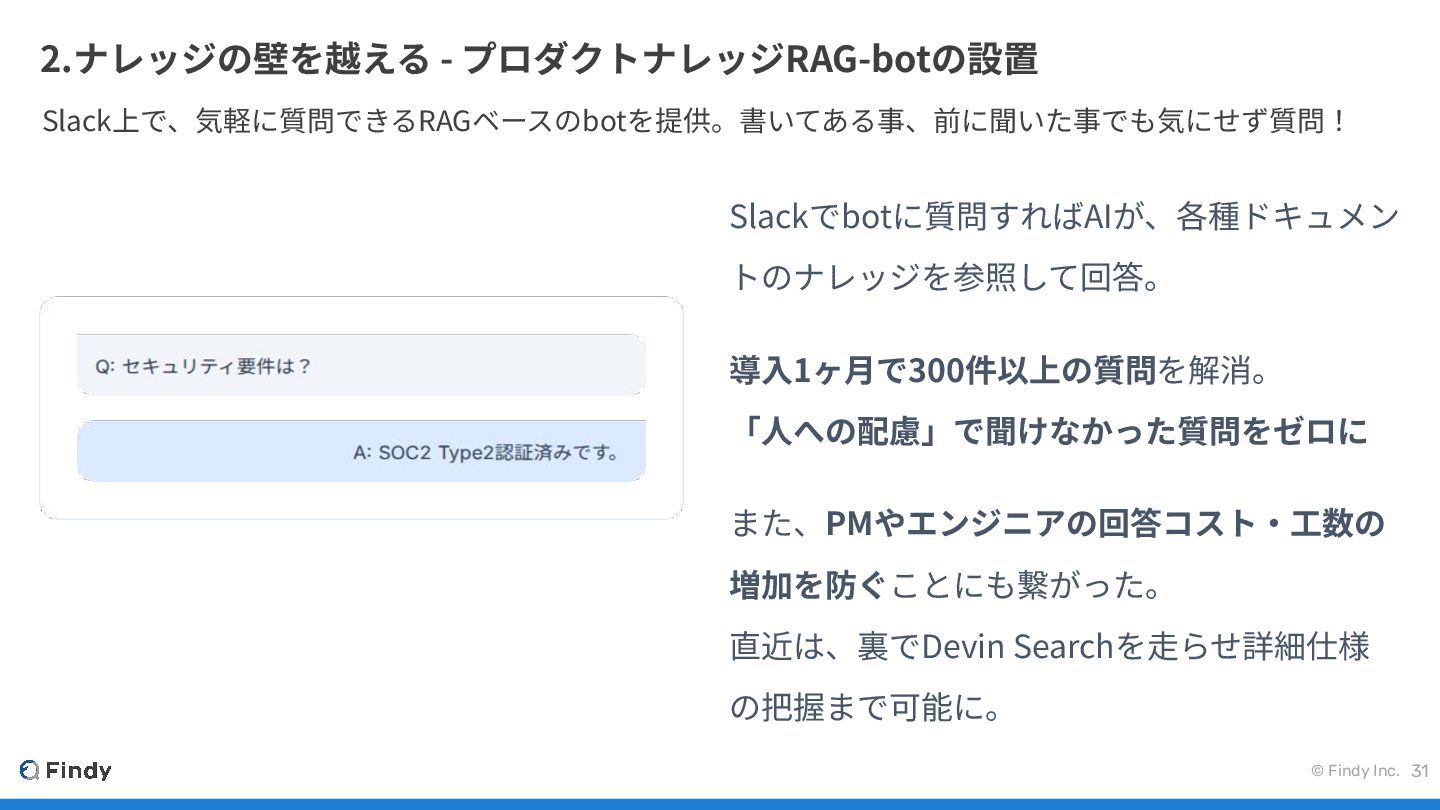The image size is (1440, 810).
Task: Click the text '増加を防ぐことにも繋がった。'
Action: [947, 585]
